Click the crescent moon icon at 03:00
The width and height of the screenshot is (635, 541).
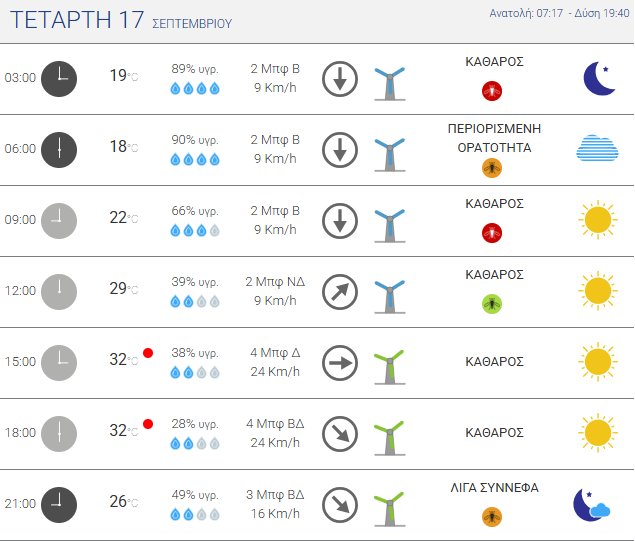point(598,78)
